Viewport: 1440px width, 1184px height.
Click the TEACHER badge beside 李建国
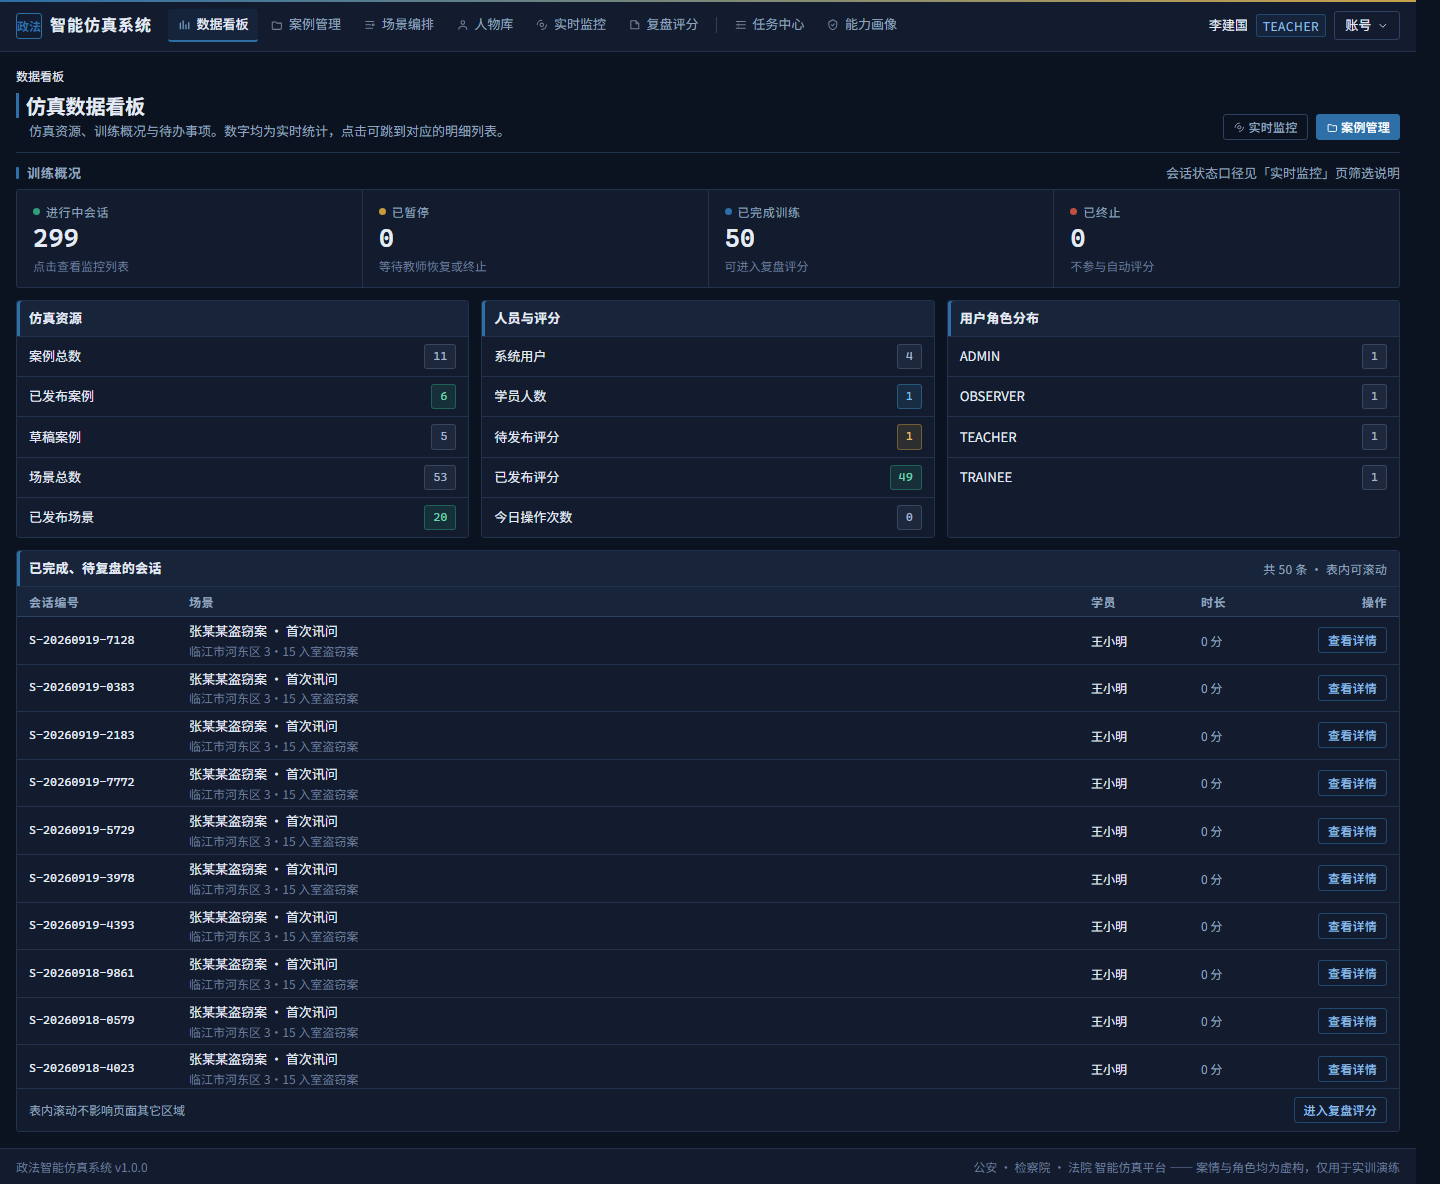click(x=1290, y=26)
